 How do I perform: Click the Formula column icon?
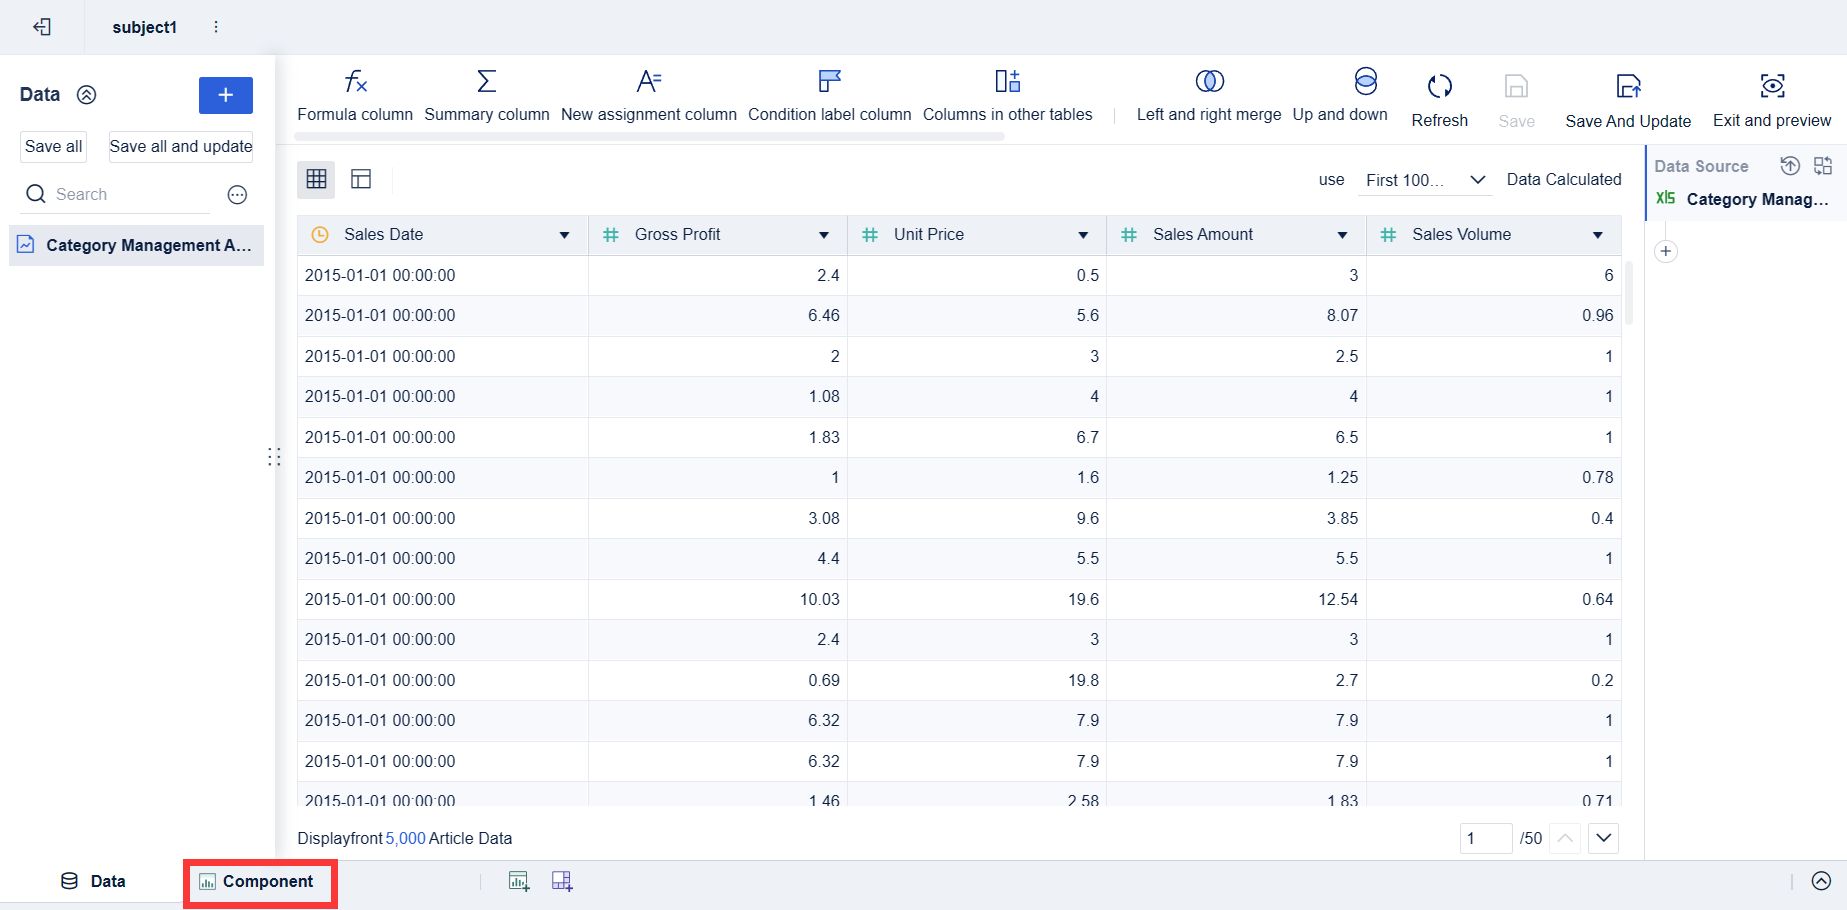coord(355,82)
